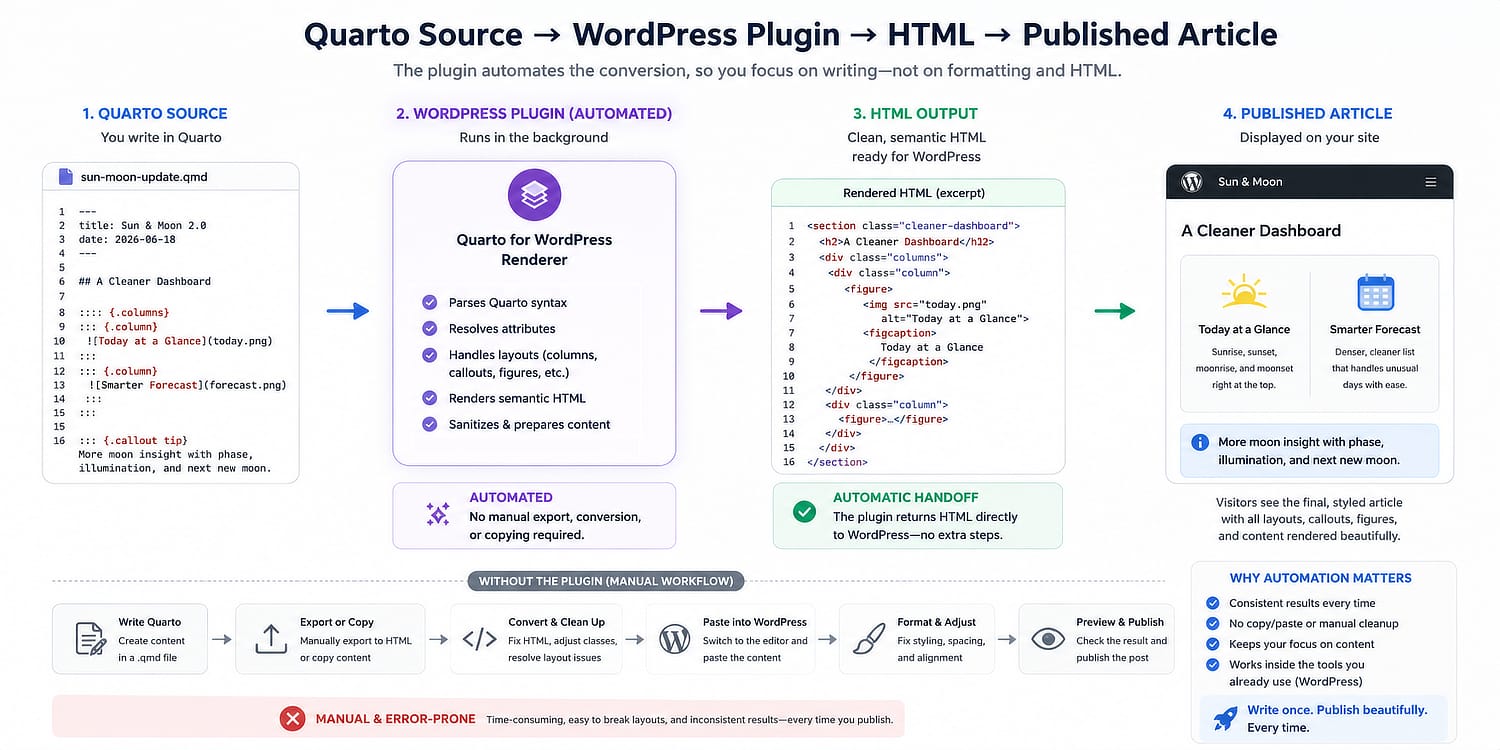The width and height of the screenshot is (1500, 750).
Task: Click the 2. WordPress Plugin (Automated) heading
Action: click(534, 113)
